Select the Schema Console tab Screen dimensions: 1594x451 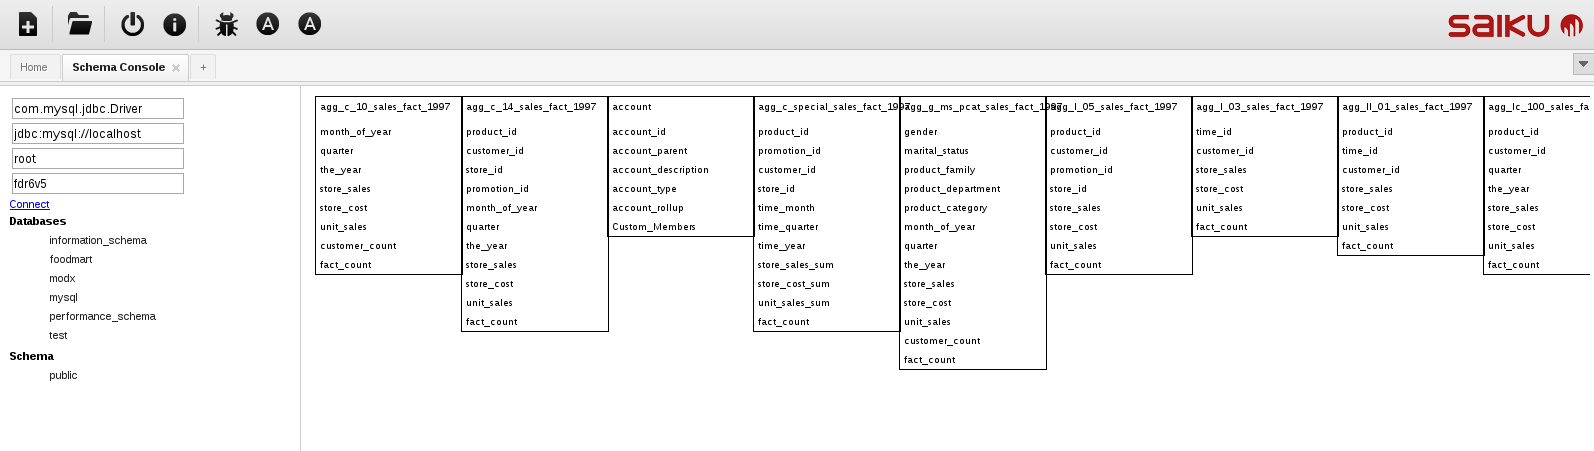click(x=119, y=67)
